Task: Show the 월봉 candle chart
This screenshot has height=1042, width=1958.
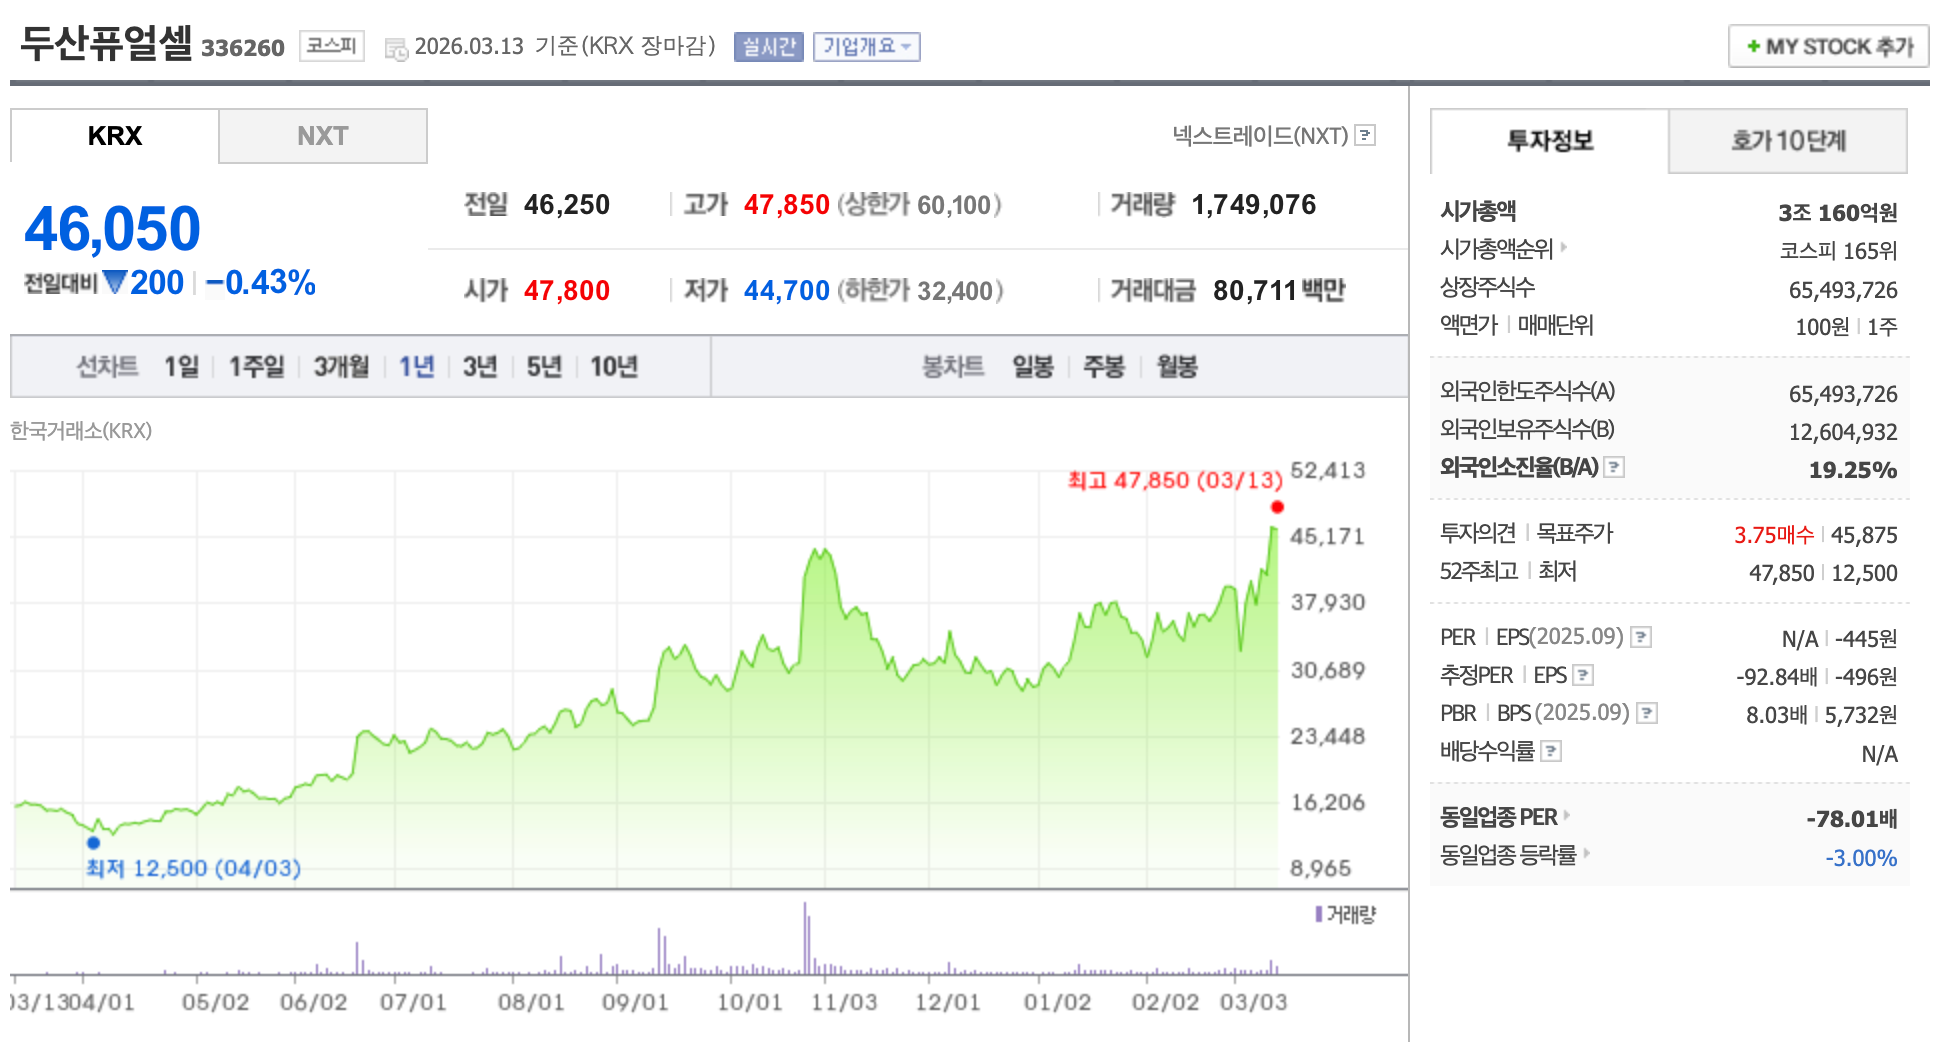Action: [1177, 367]
